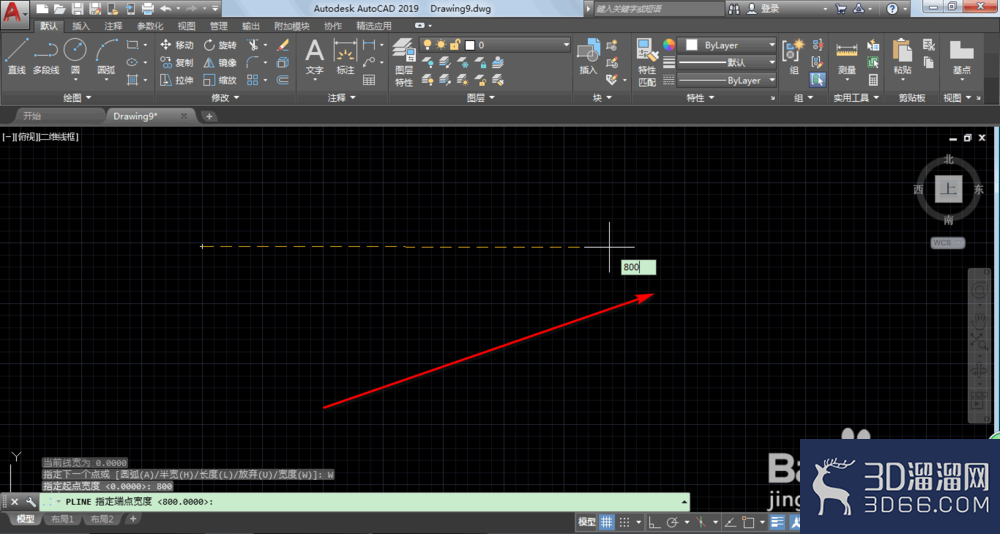Click the Group (组) icon

pos(794,56)
